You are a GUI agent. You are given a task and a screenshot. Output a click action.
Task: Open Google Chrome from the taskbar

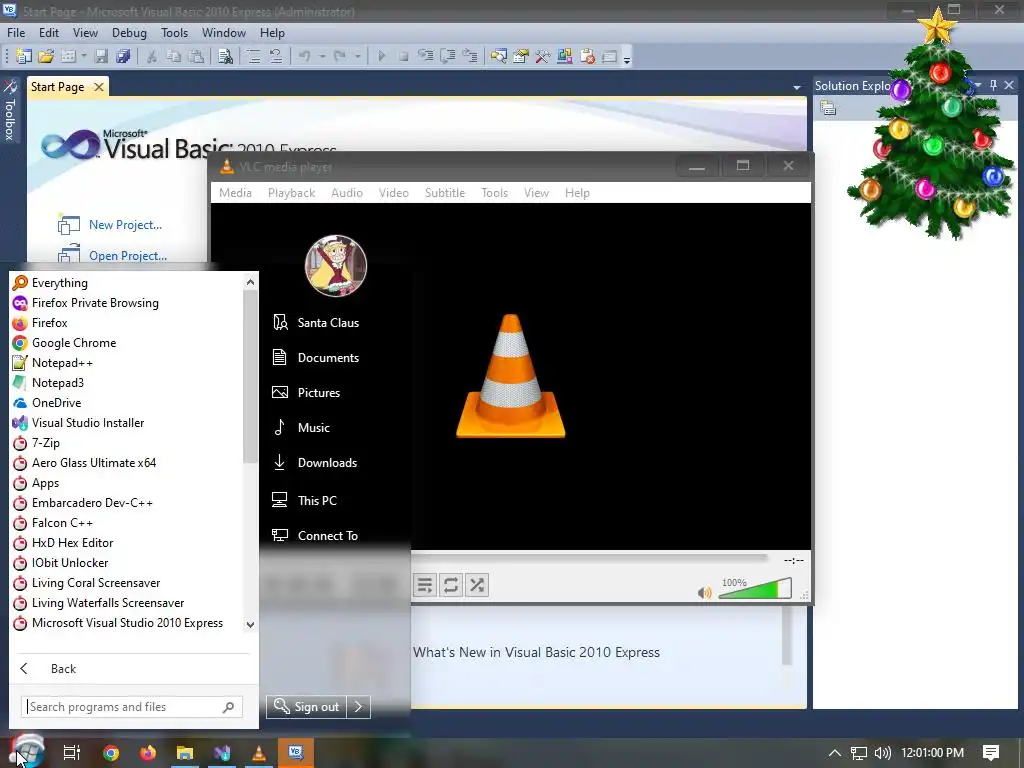[x=111, y=753]
